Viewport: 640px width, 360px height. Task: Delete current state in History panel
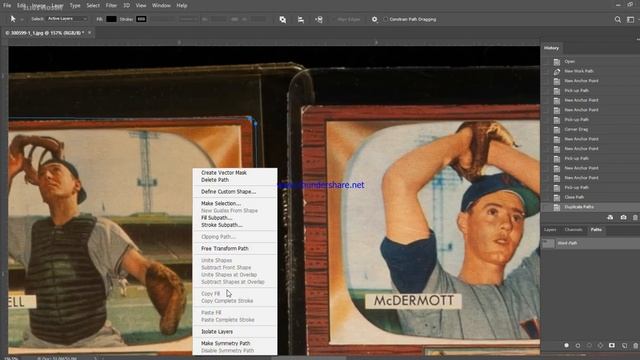tap(636, 218)
